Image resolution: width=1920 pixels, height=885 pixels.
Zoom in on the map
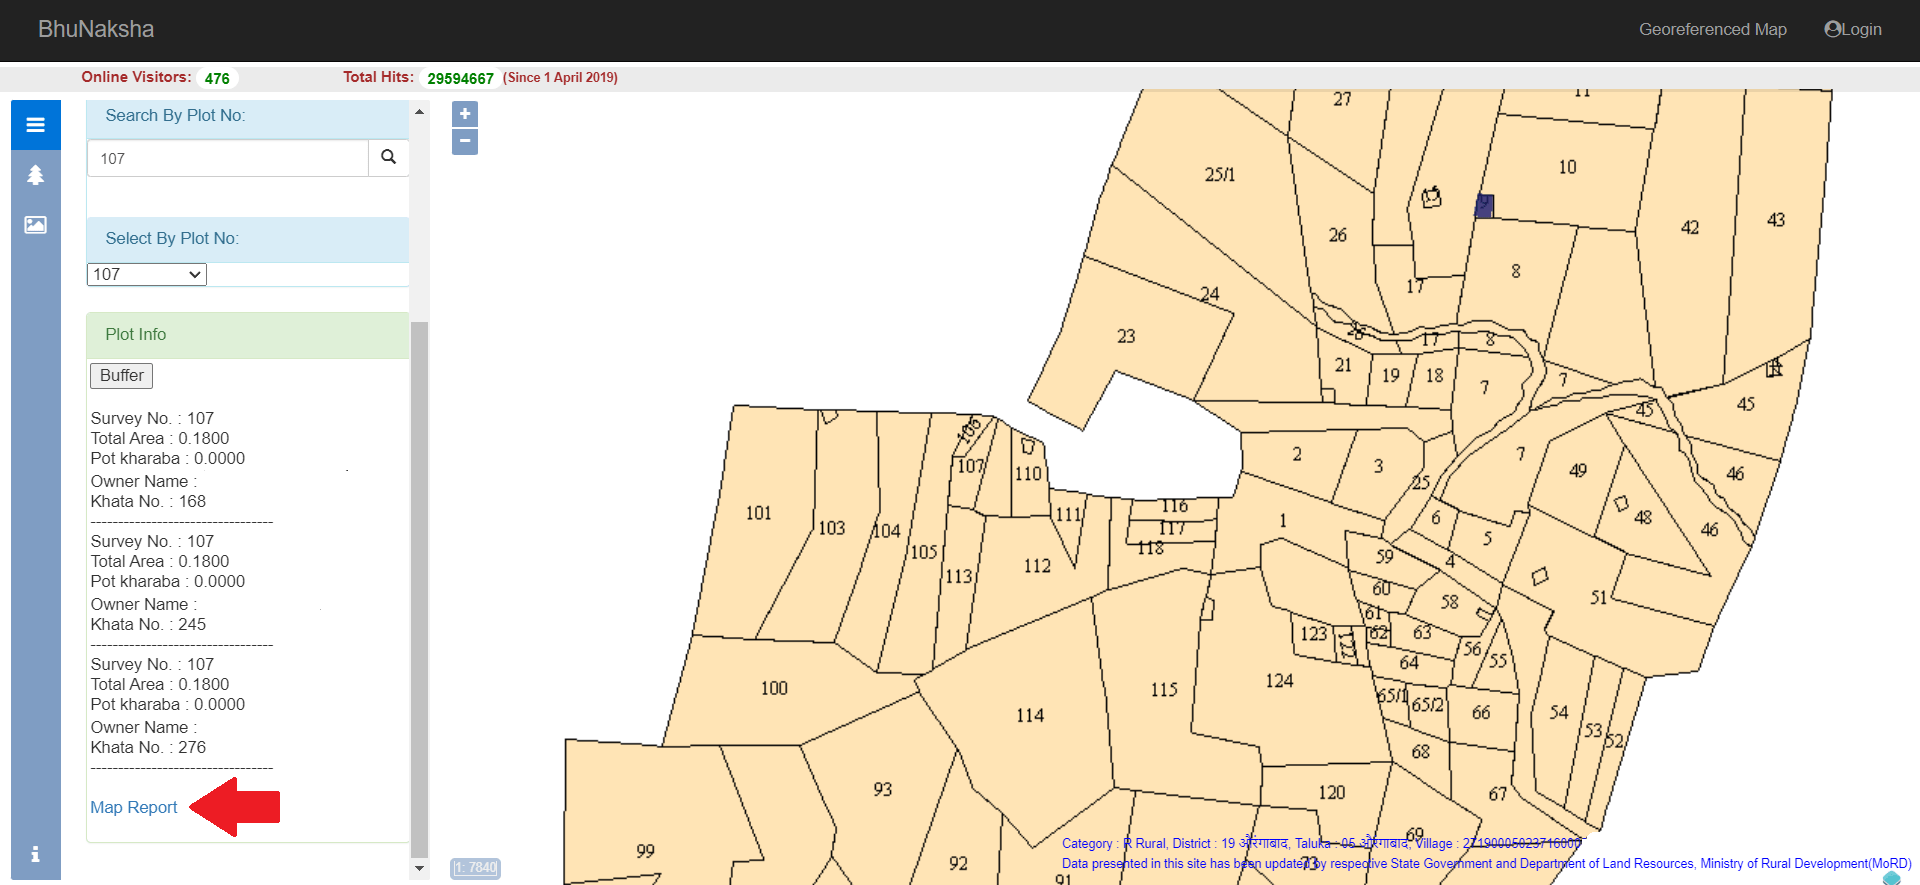click(465, 114)
